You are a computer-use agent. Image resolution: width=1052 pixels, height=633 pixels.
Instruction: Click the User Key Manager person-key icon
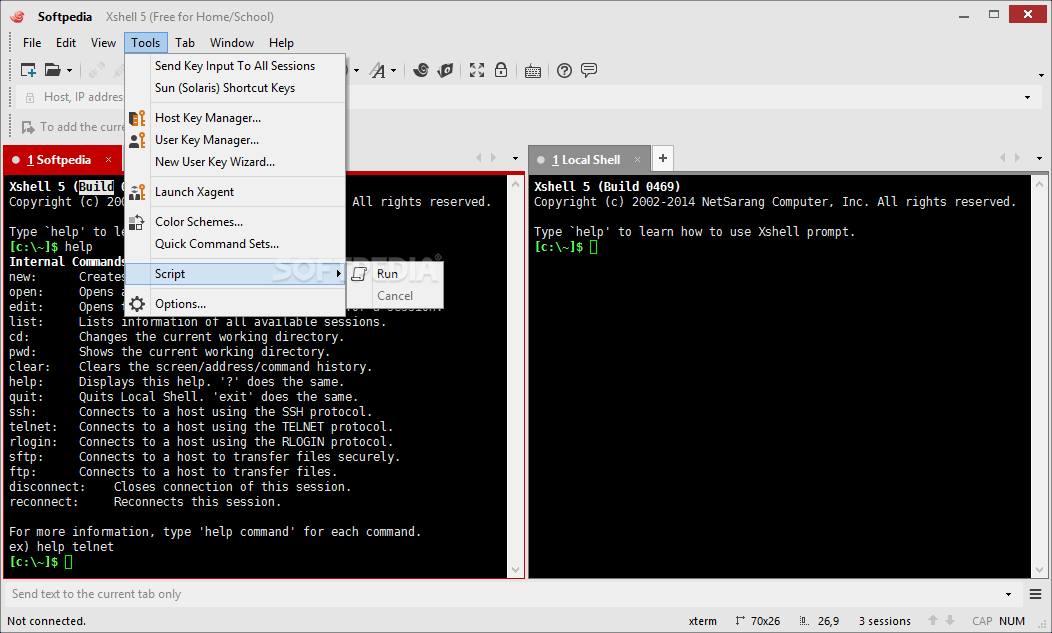(137, 140)
